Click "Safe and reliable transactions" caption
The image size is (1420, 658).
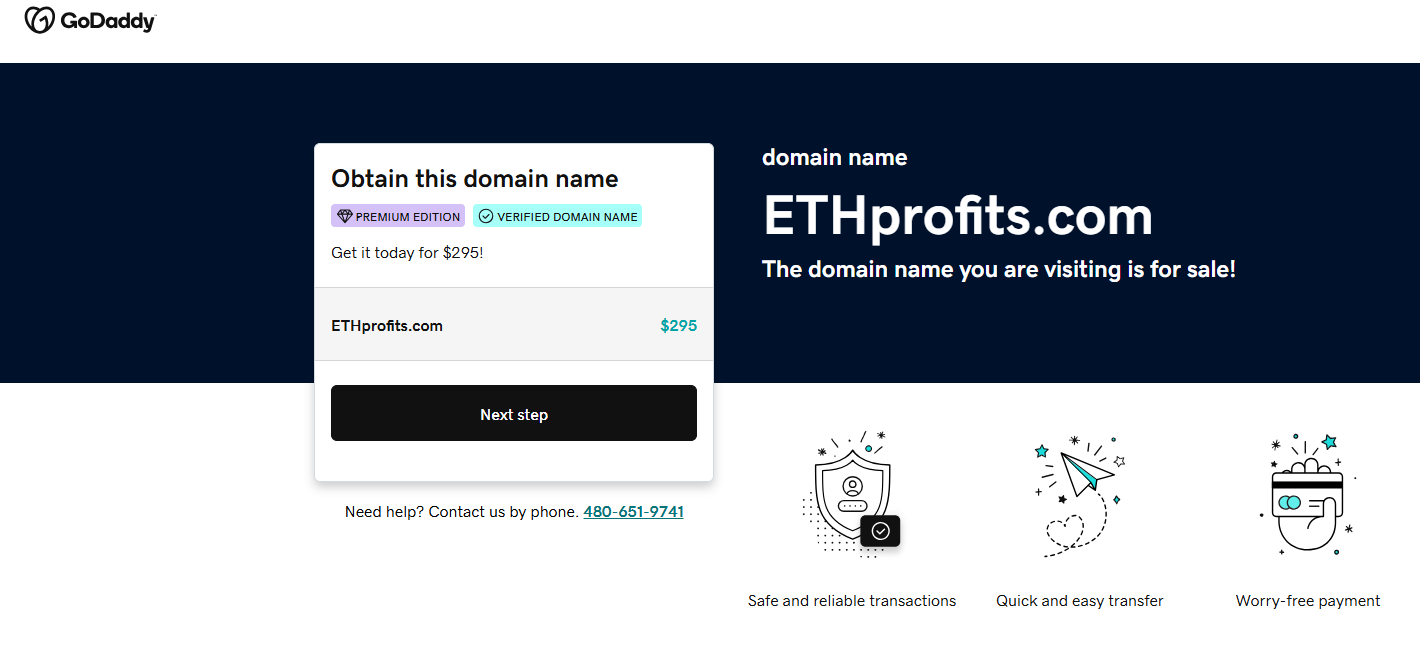coord(852,601)
